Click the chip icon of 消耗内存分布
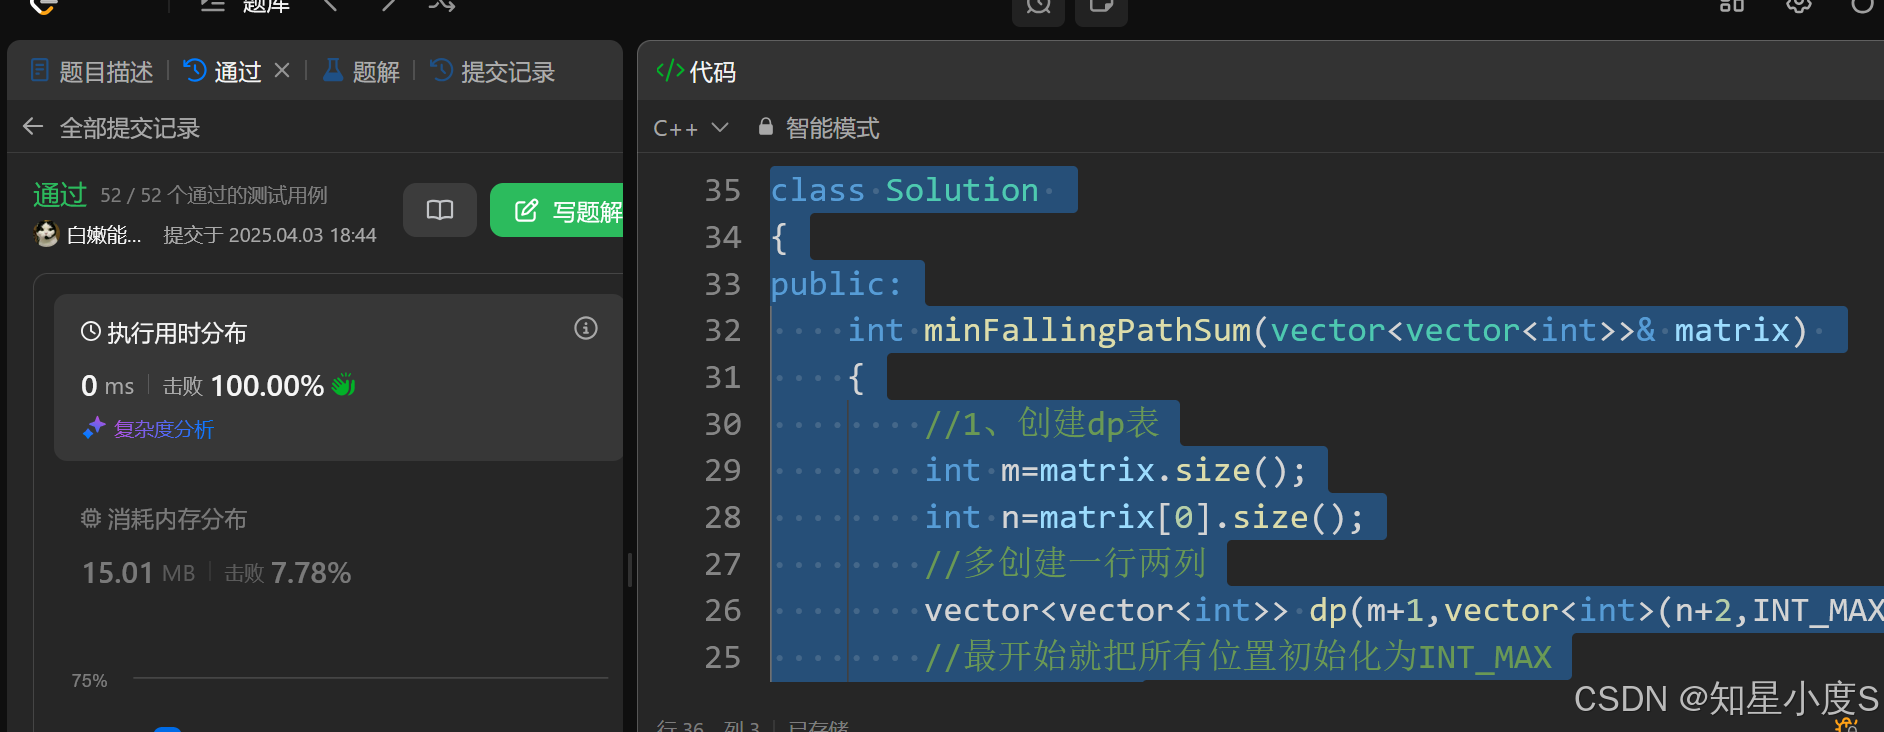The image size is (1884, 732). (91, 518)
